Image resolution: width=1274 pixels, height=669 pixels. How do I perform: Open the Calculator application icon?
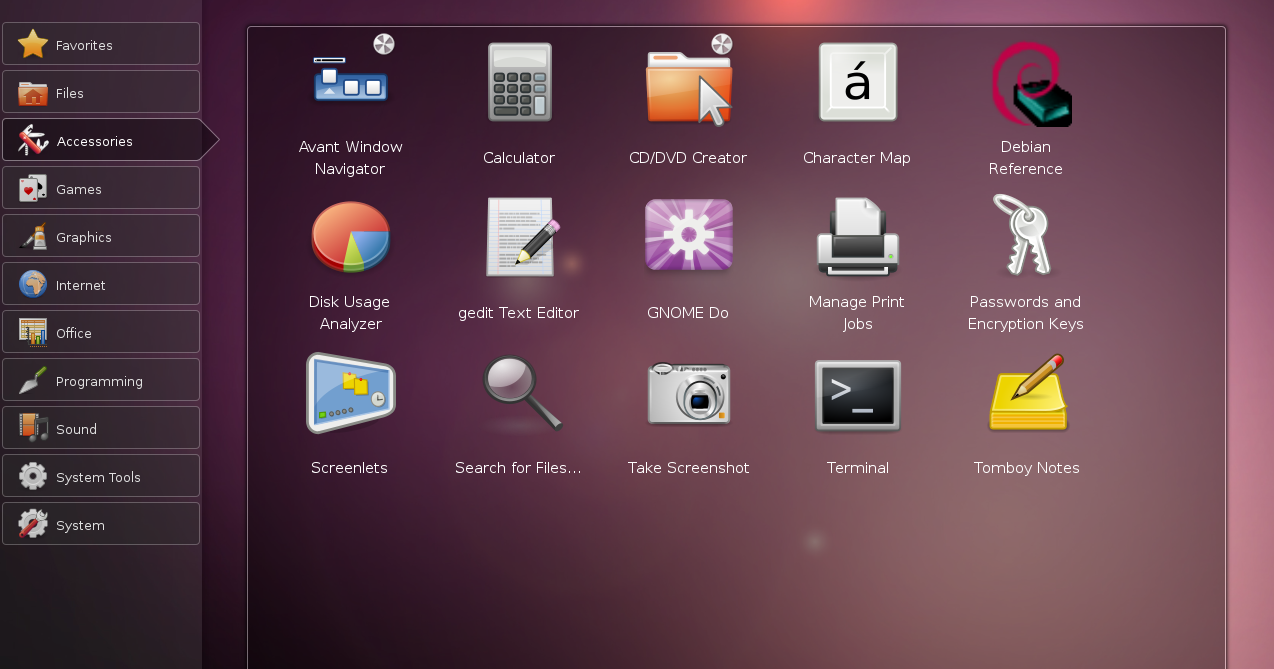click(519, 83)
